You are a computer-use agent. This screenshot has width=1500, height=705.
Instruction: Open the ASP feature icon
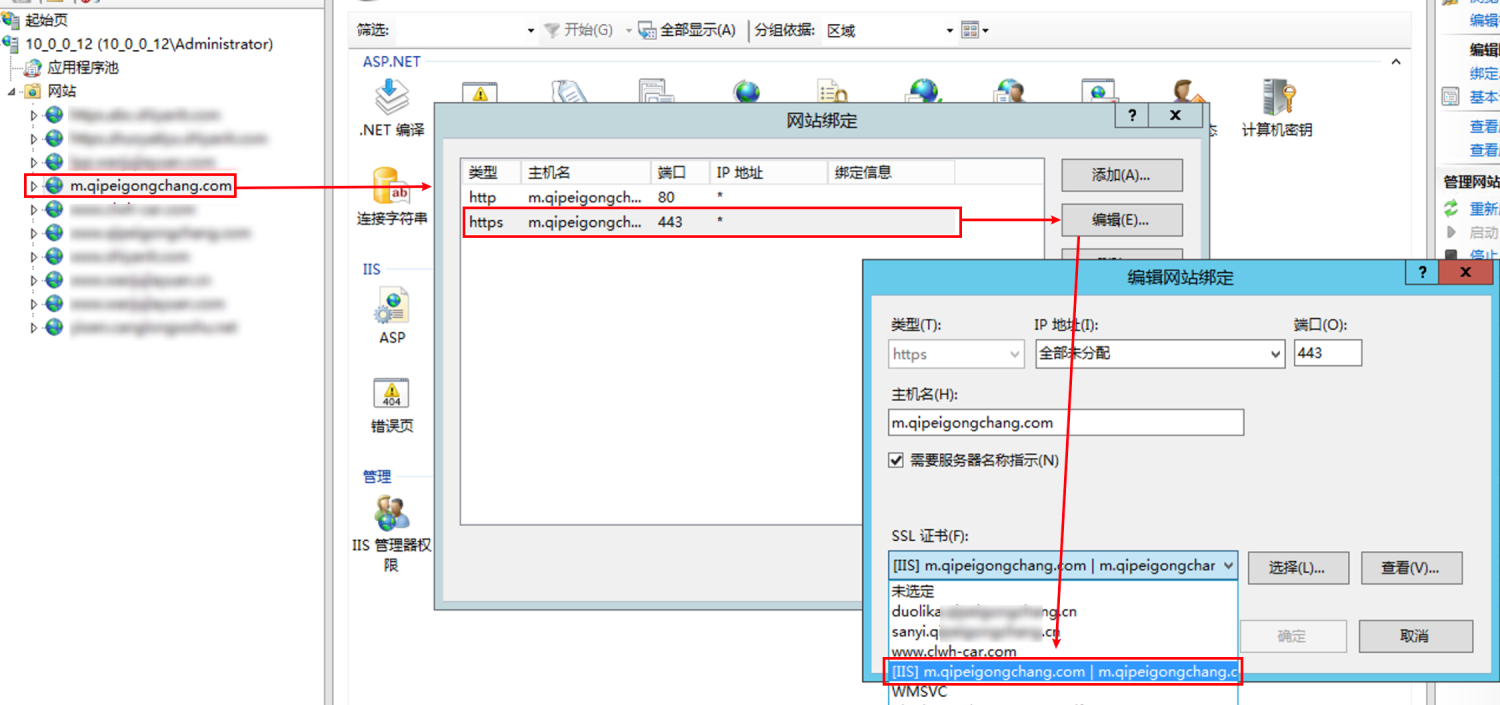[391, 306]
